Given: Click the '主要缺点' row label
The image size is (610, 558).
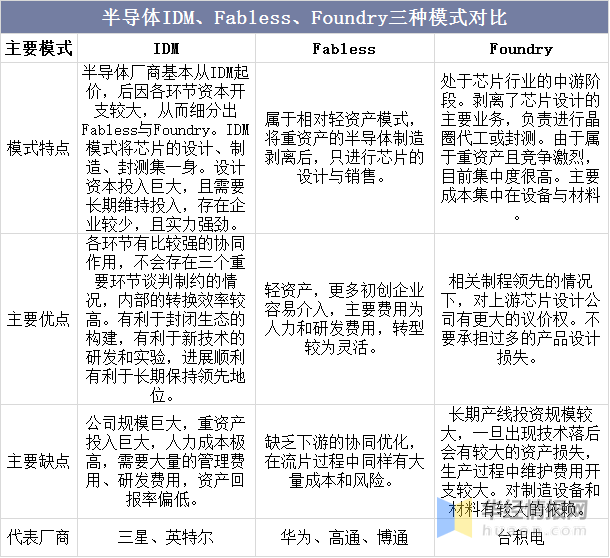Looking at the screenshot, I should point(39,461).
